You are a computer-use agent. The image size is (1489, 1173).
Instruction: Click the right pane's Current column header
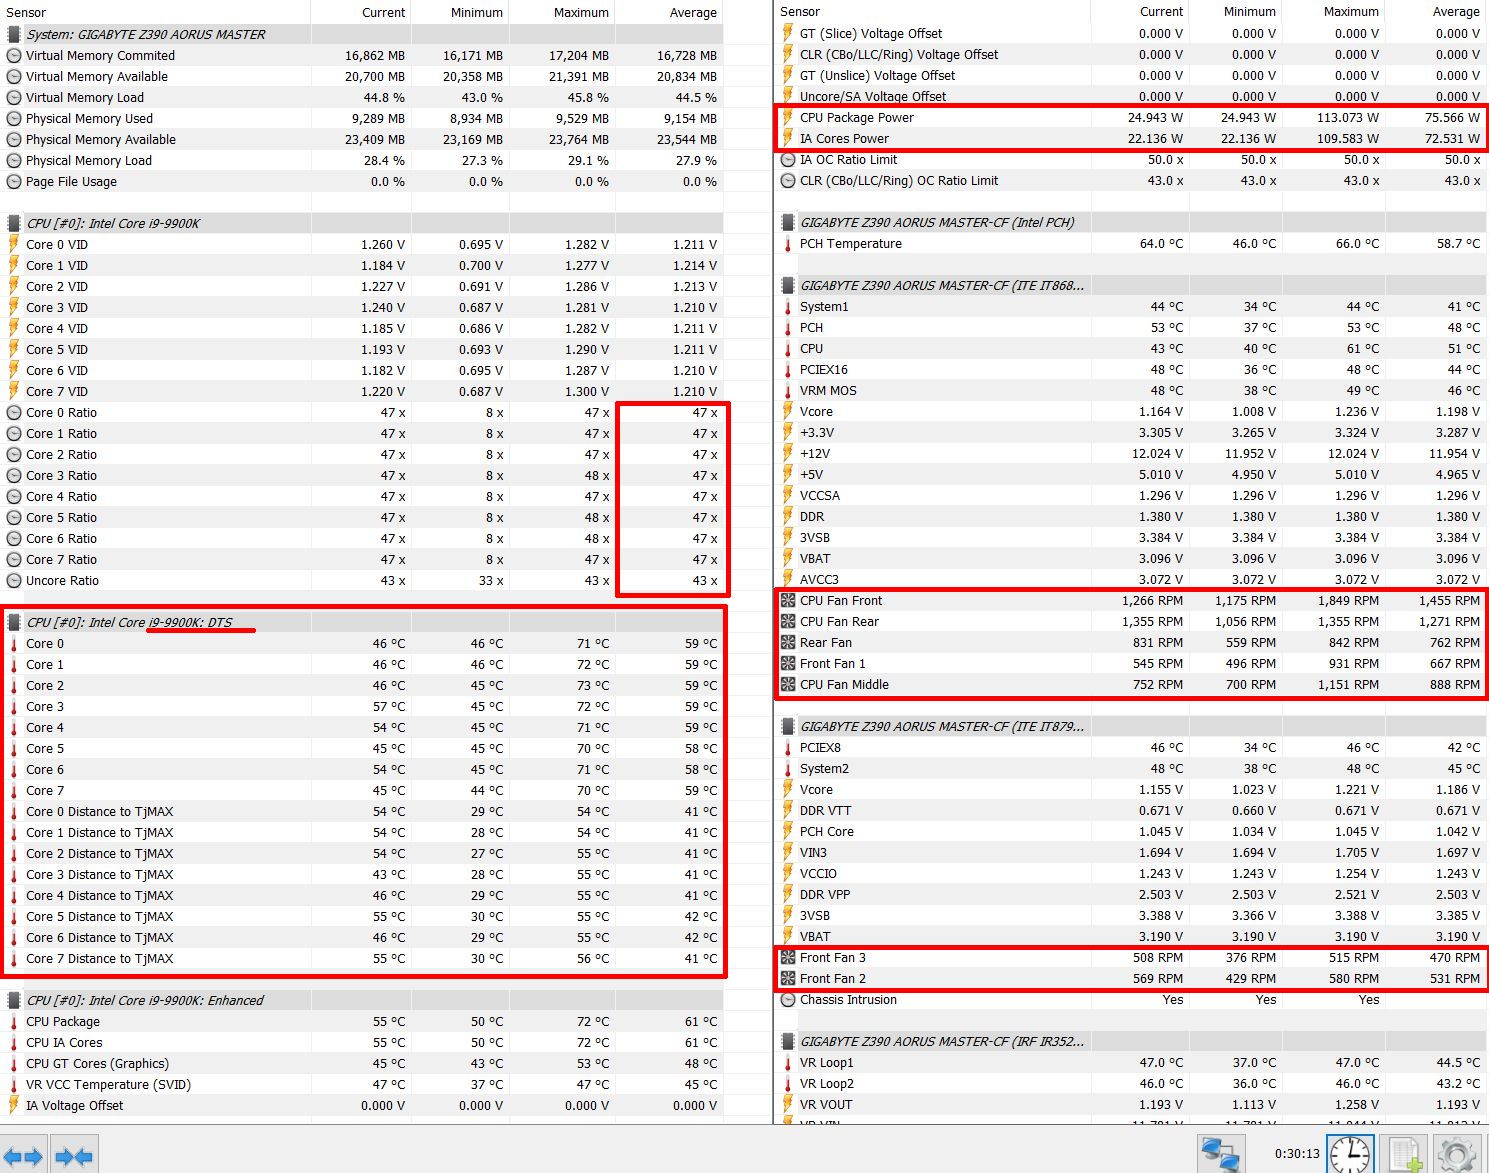(1161, 12)
